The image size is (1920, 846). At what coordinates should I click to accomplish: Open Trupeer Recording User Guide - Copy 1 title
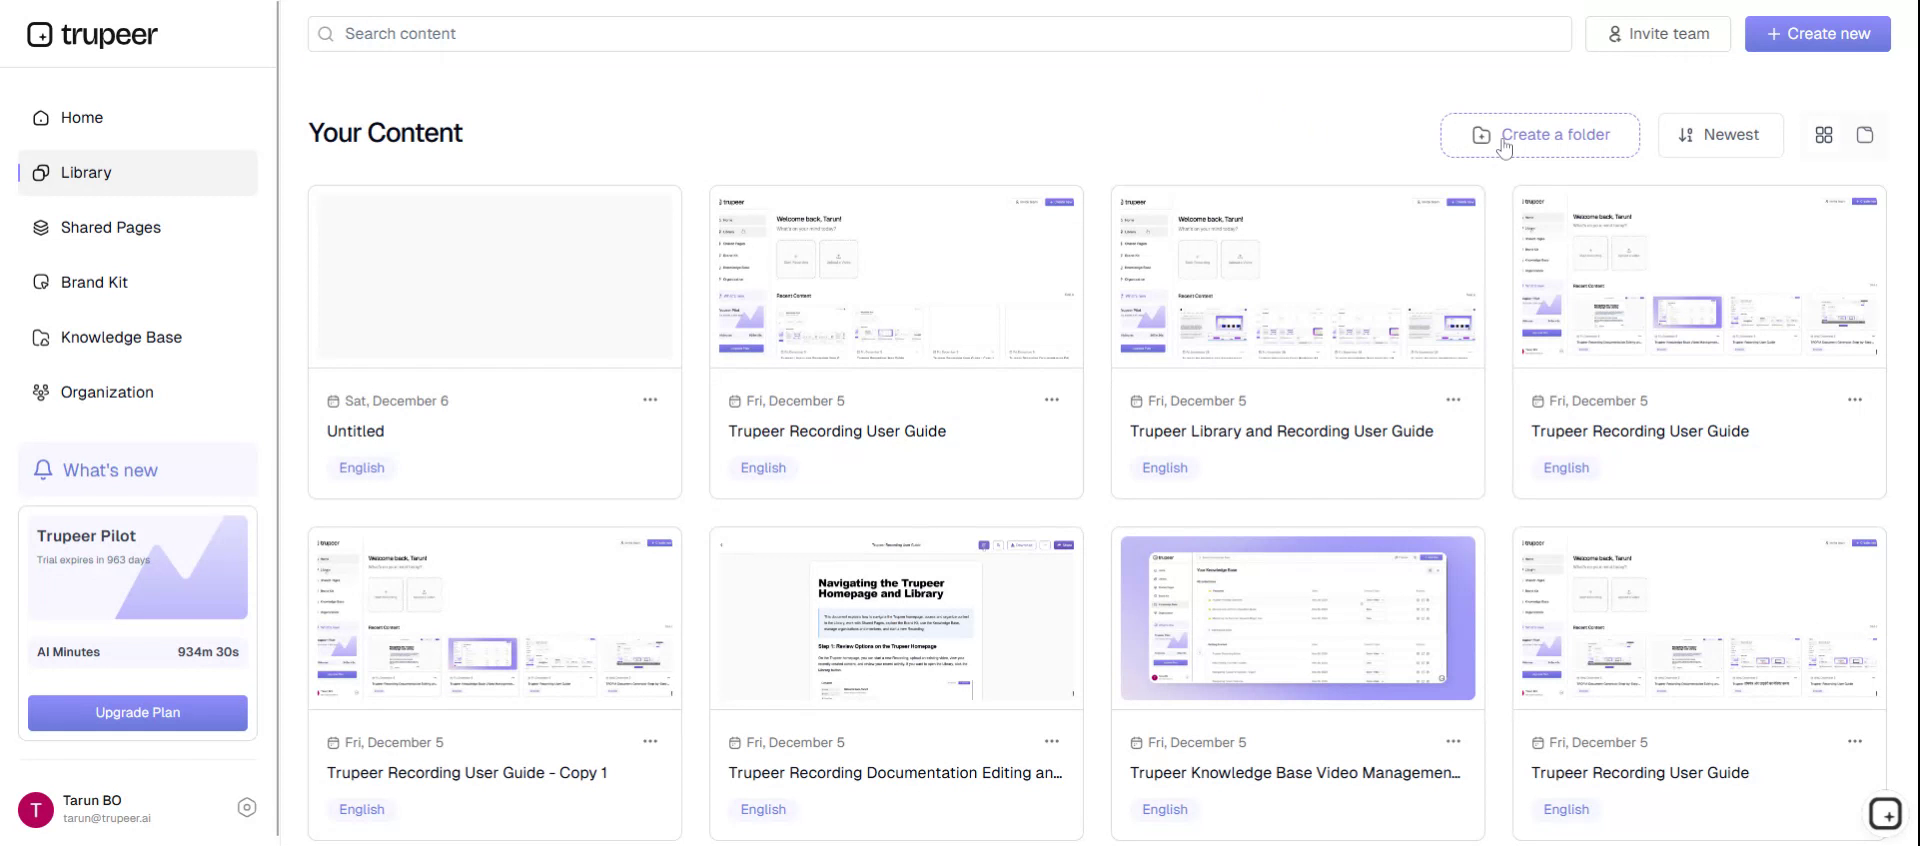tap(467, 773)
